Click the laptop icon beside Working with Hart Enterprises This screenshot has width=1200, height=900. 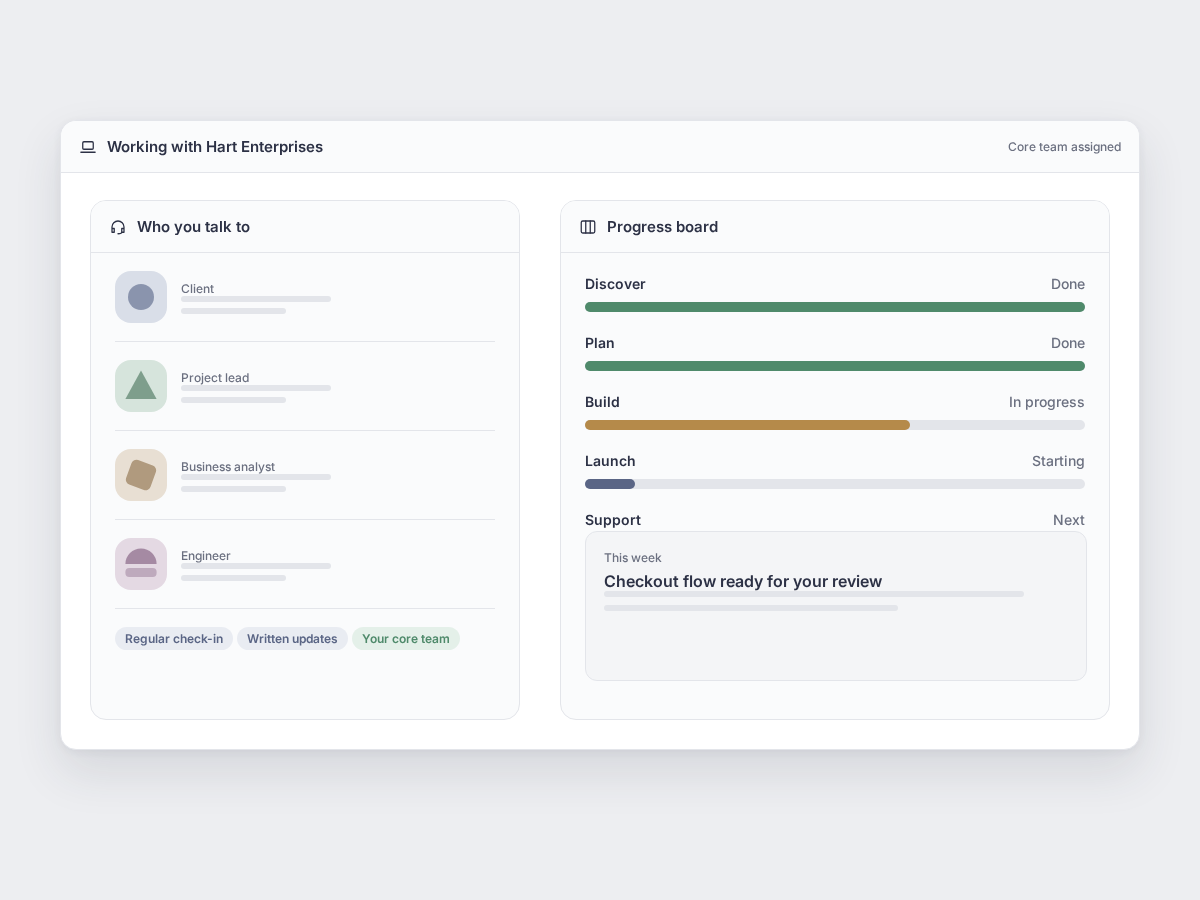click(x=88, y=147)
